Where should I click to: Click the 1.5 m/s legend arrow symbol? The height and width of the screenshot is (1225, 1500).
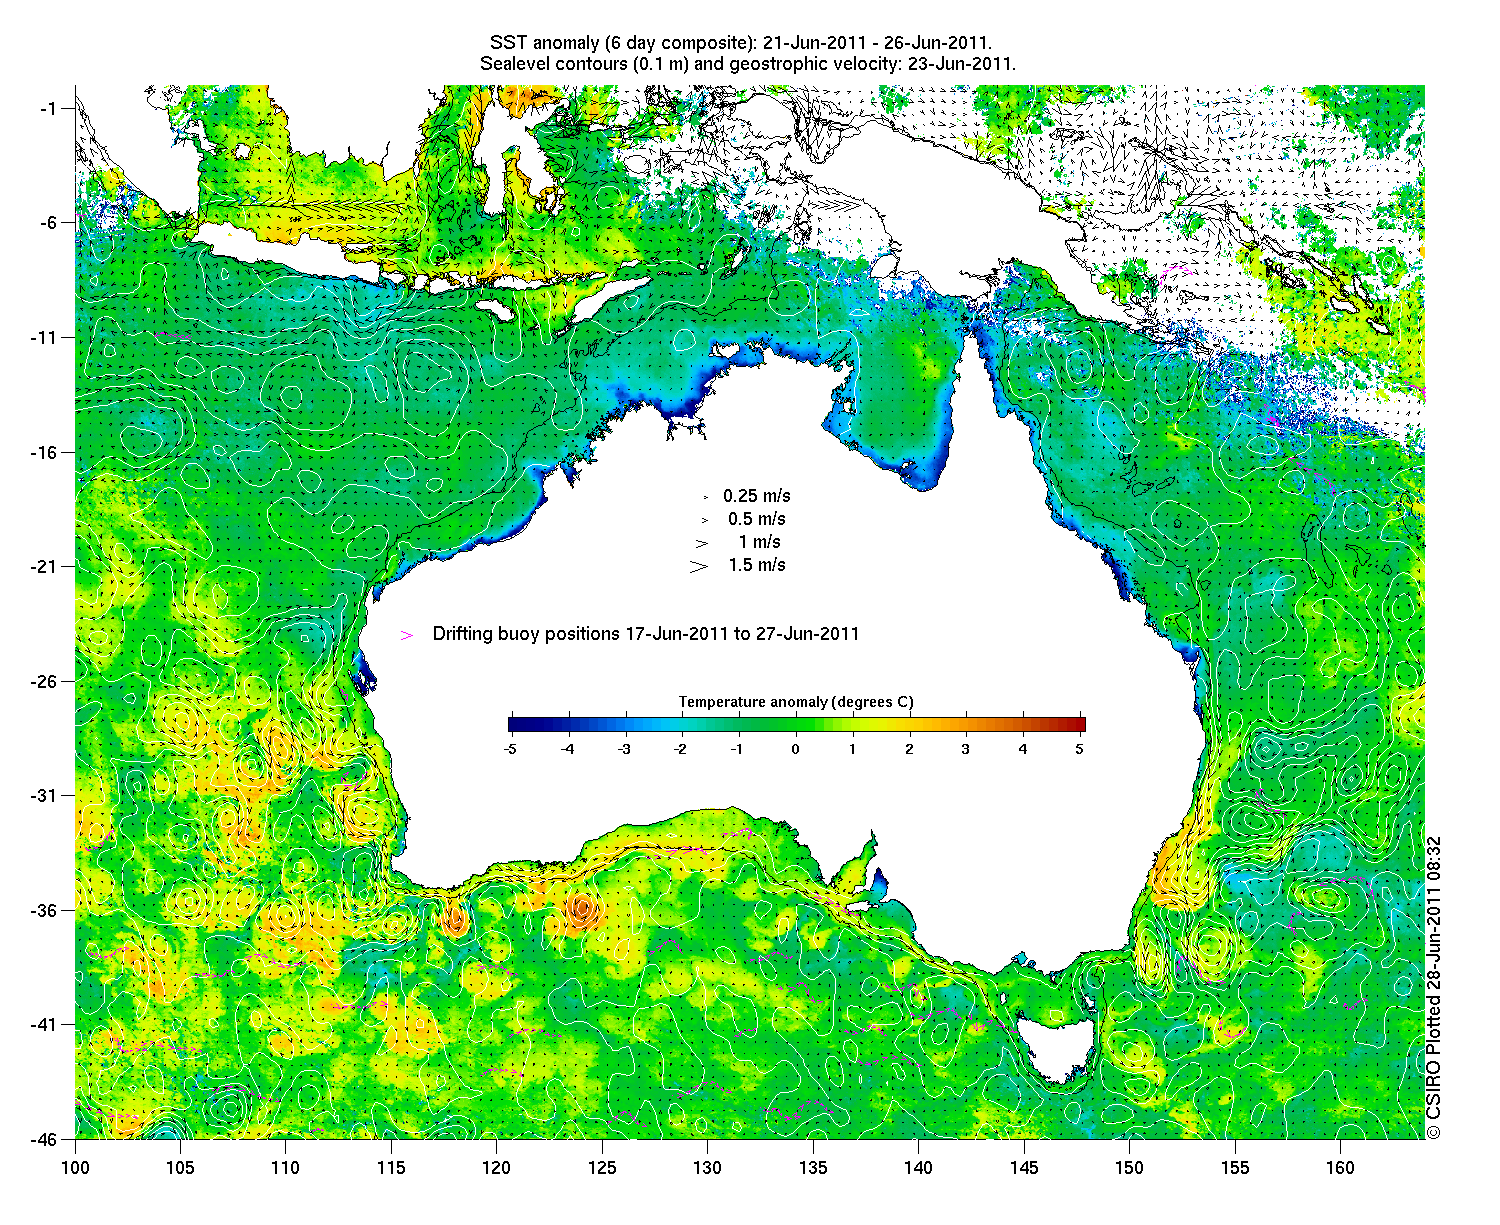(698, 566)
